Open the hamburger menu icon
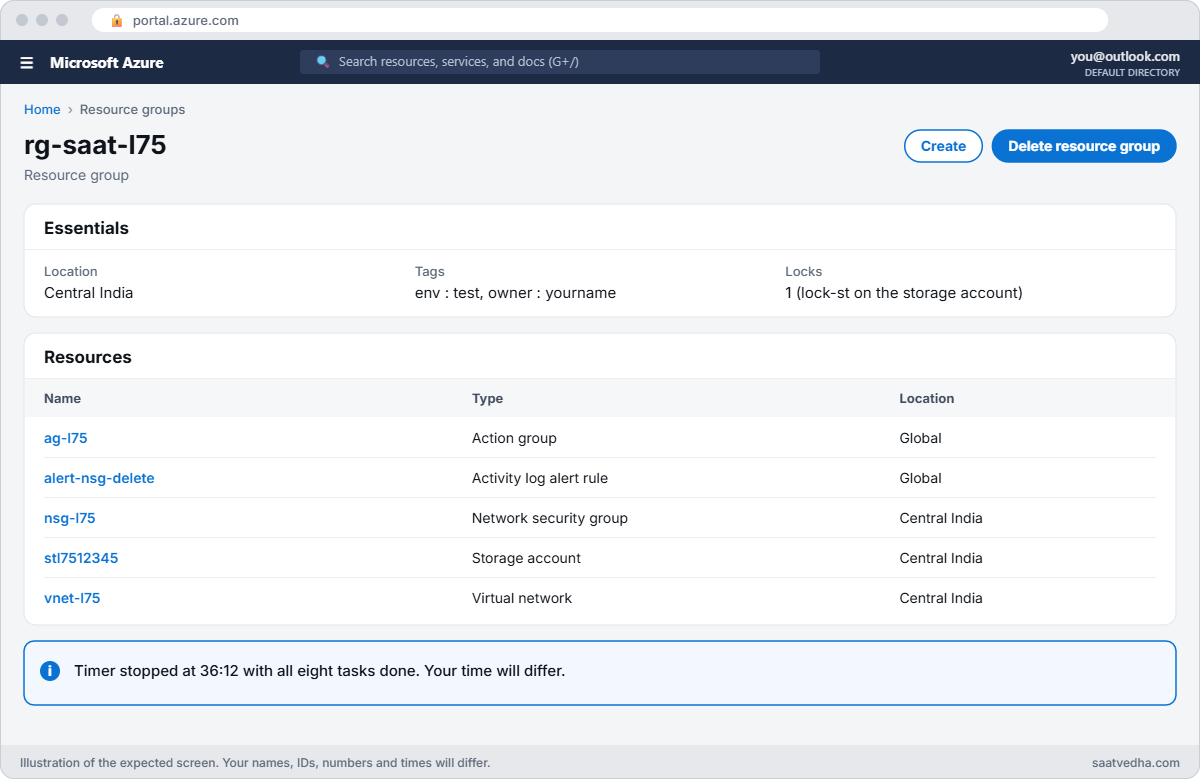Screen dimensions: 1200x779 pos(27,63)
